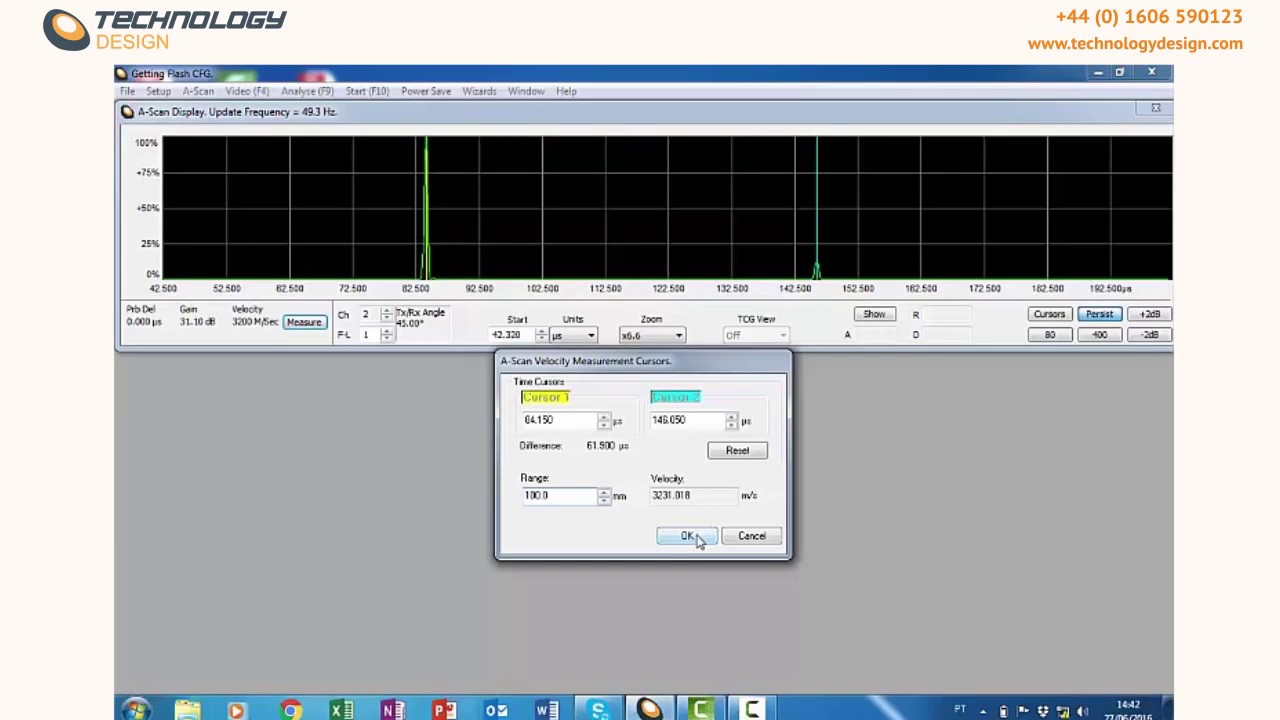Click the Windows Start orb
The width and height of the screenshot is (1280, 720).
pos(136,710)
